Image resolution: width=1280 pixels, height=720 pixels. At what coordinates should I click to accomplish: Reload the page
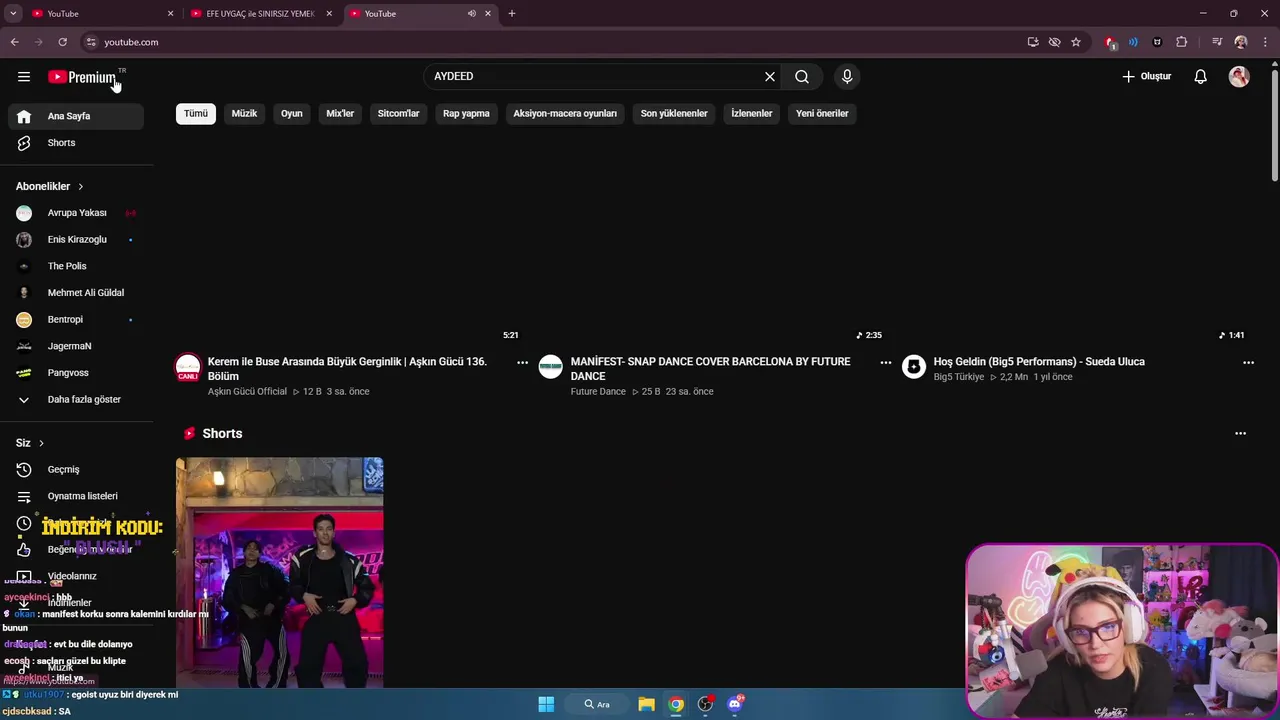click(62, 42)
